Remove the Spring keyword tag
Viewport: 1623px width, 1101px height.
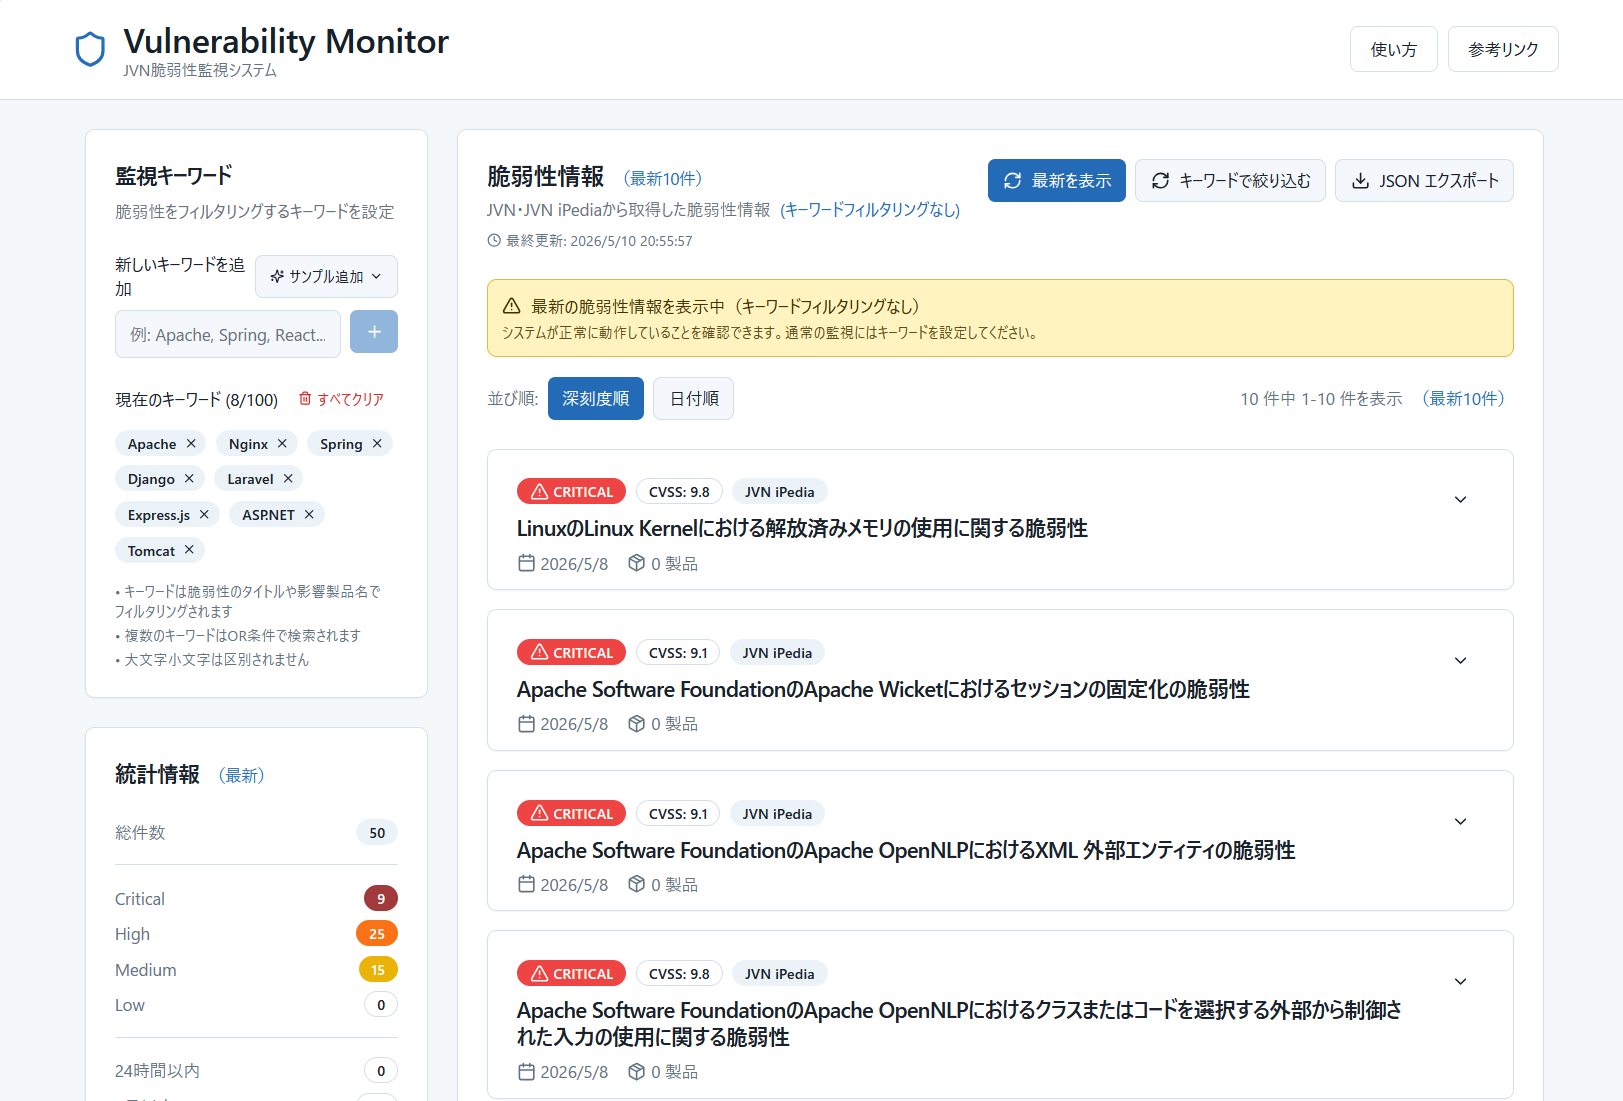(377, 443)
